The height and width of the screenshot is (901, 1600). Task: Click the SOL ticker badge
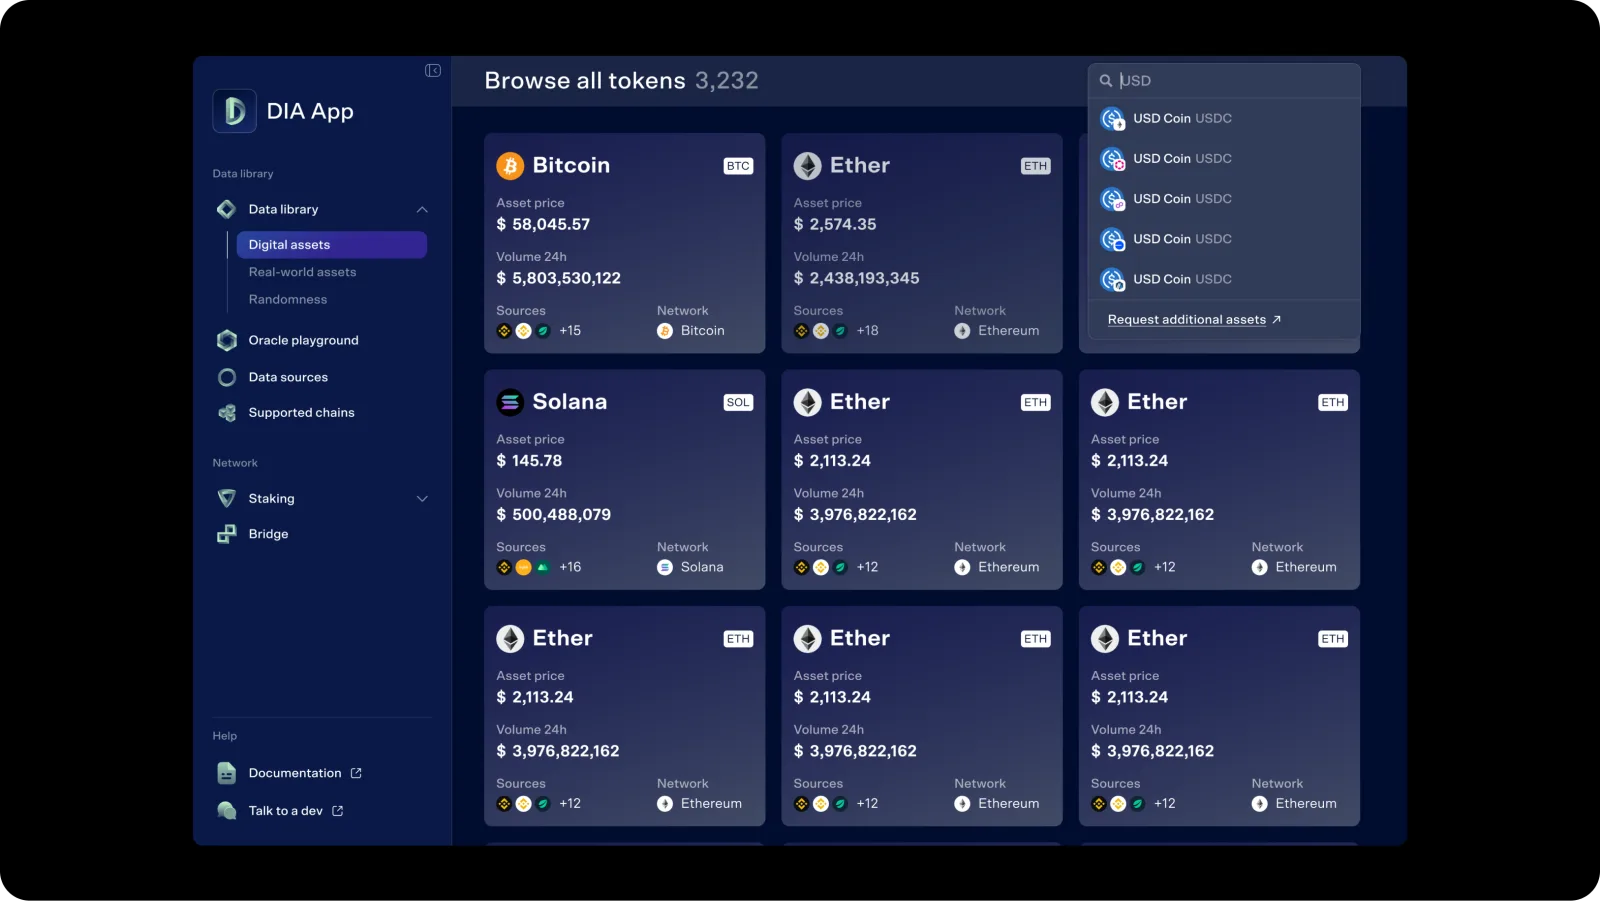(738, 402)
